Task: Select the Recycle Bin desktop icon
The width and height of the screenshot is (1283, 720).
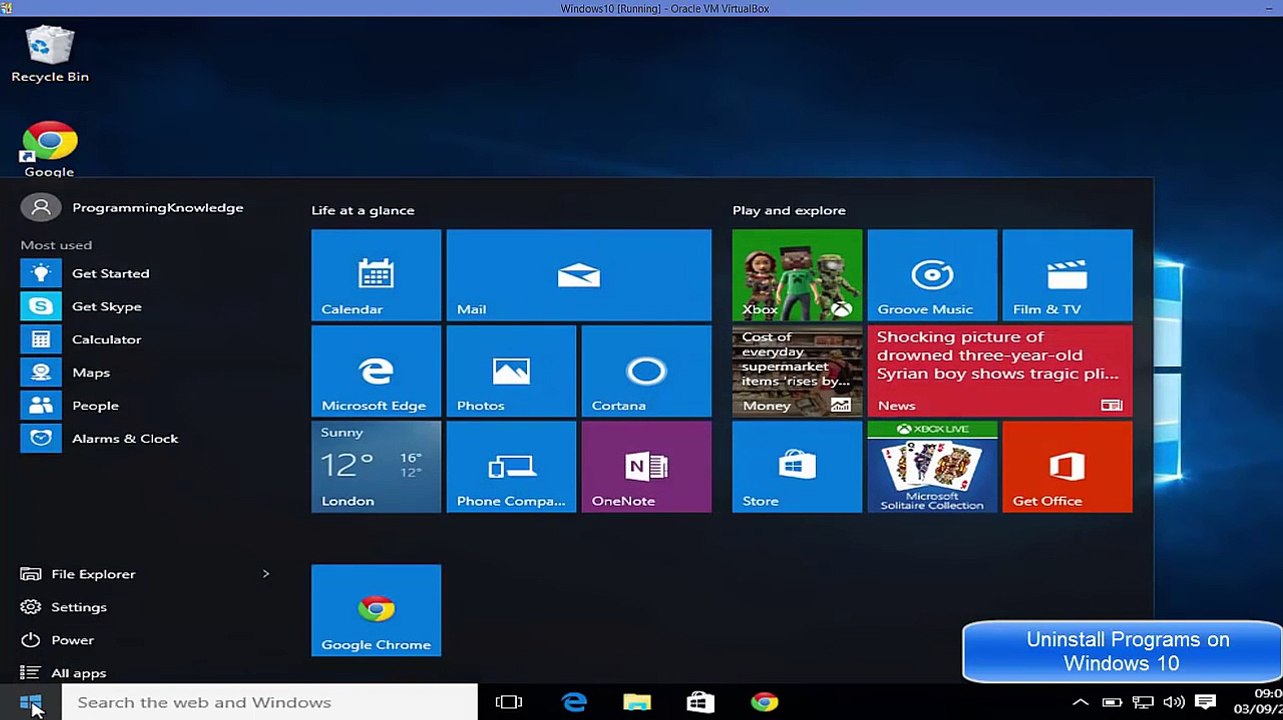Action: coord(50,55)
